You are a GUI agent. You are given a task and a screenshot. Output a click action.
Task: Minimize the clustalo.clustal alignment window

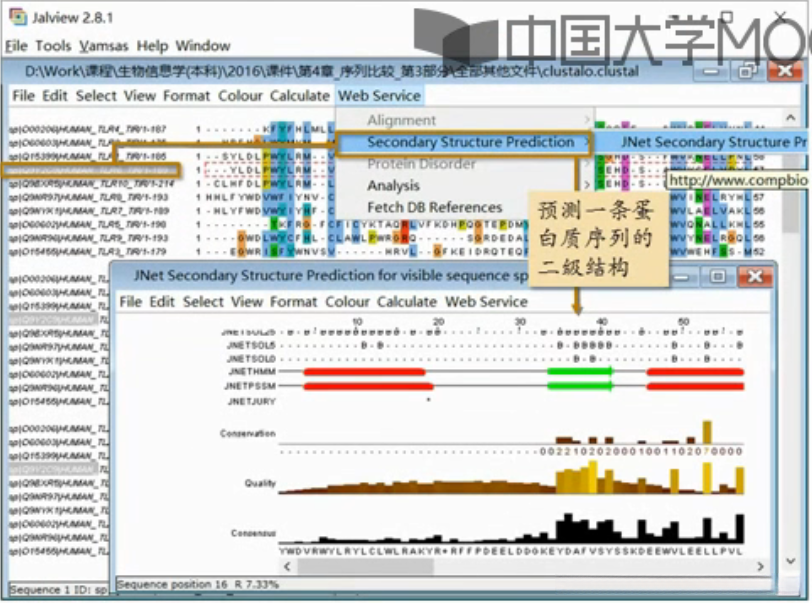pos(710,71)
